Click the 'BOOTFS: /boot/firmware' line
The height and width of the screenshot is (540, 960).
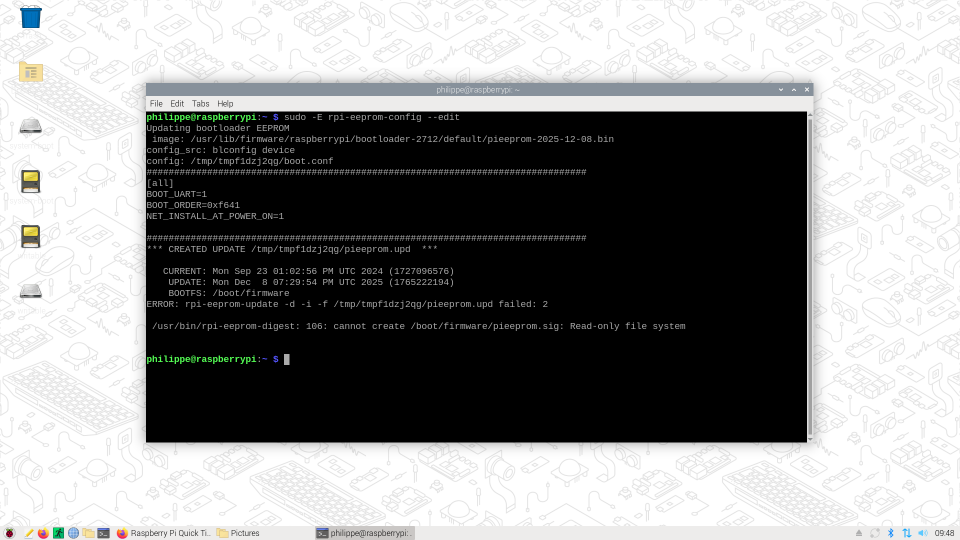229,293
